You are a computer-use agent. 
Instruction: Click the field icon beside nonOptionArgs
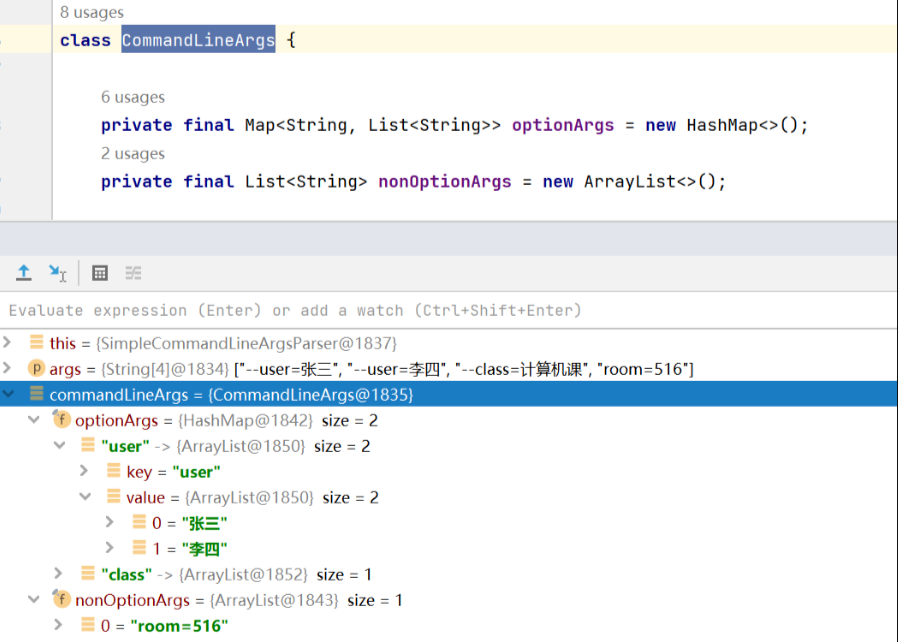(x=62, y=600)
